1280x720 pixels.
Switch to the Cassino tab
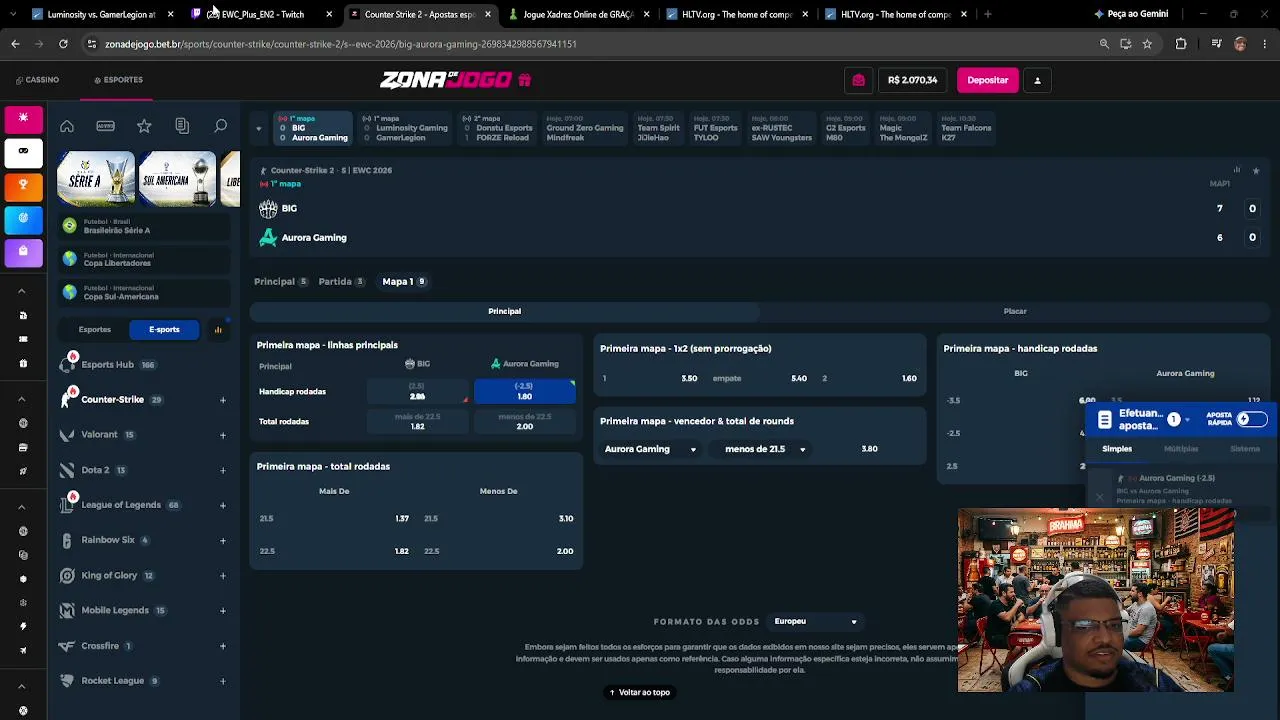(x=37, y=80)
